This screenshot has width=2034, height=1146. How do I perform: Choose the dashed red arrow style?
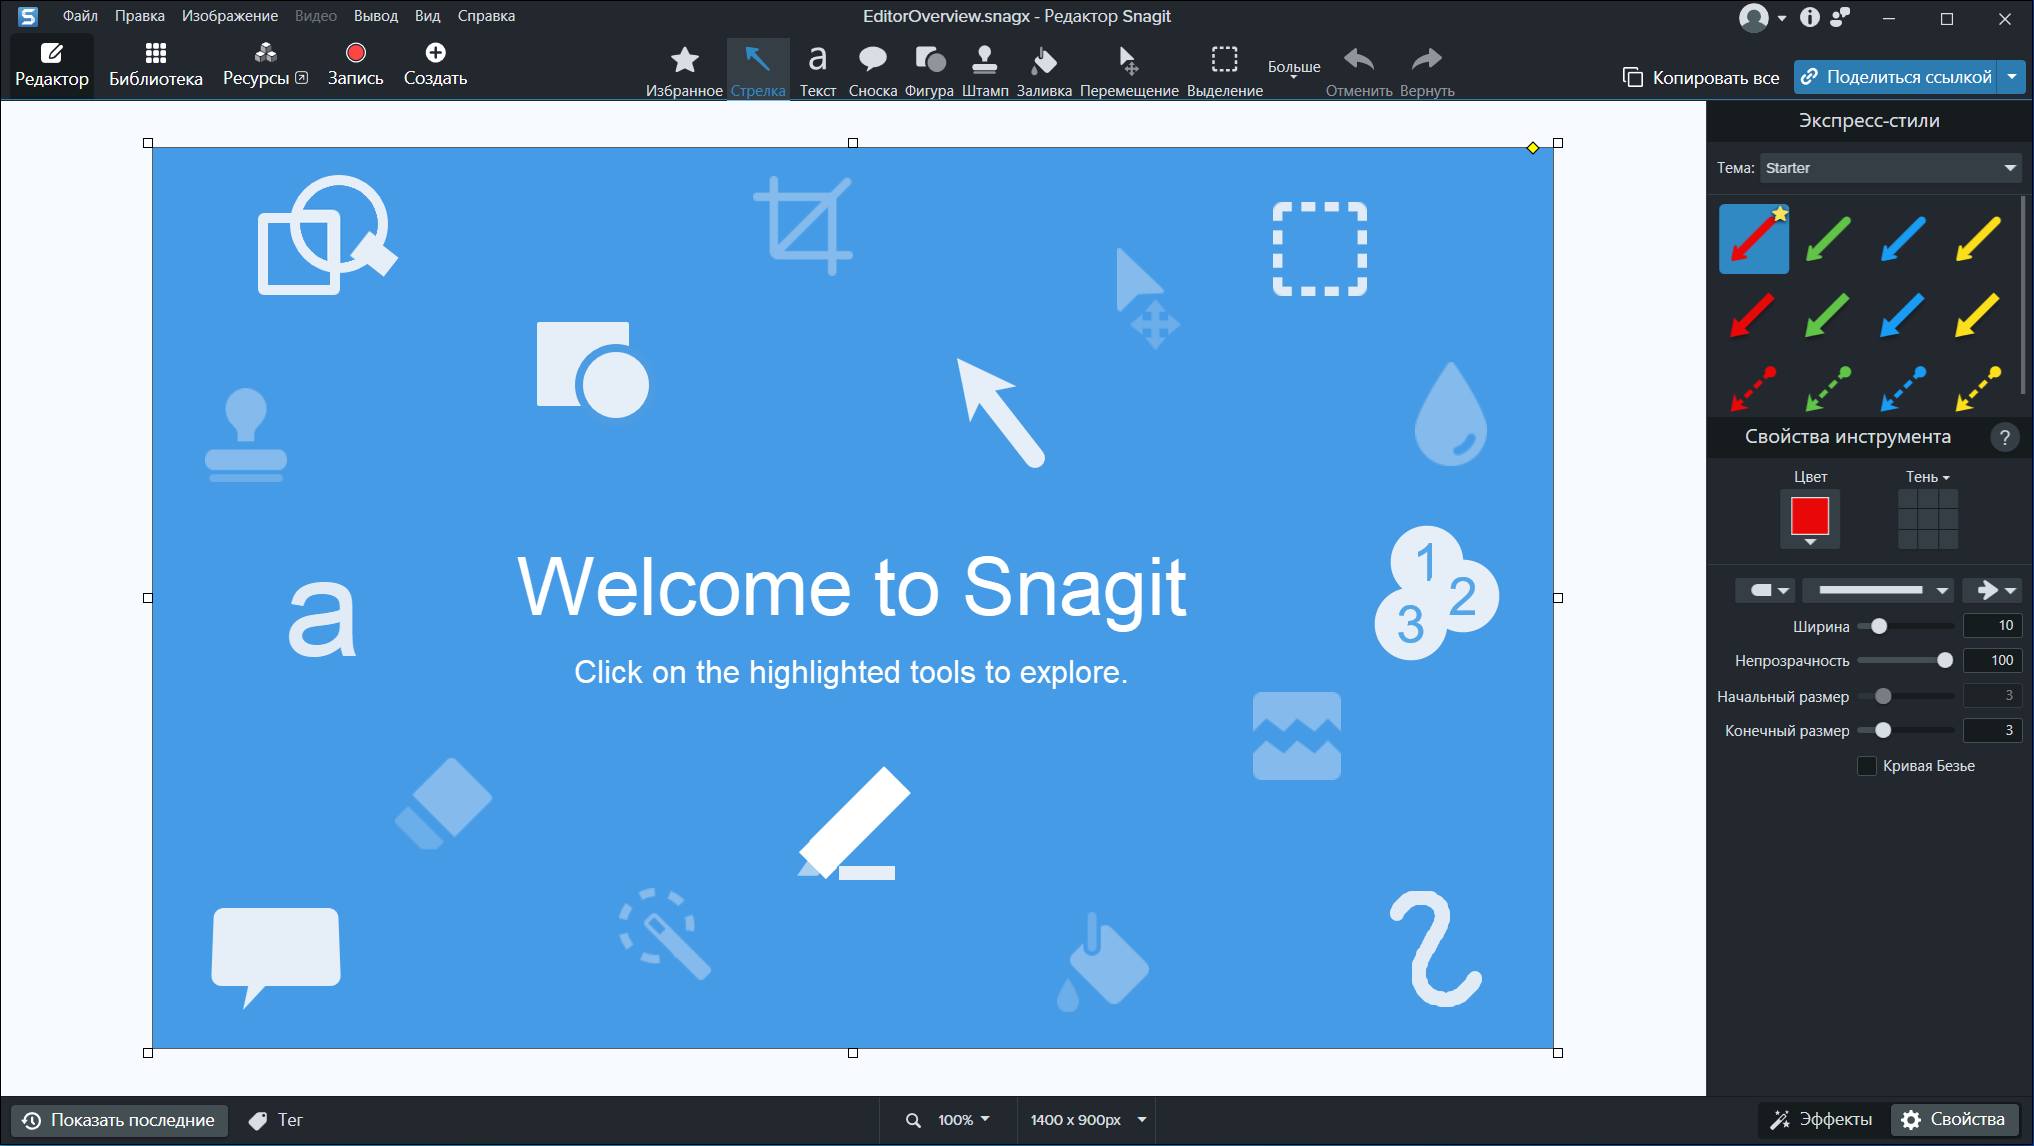pos(1754,388)
